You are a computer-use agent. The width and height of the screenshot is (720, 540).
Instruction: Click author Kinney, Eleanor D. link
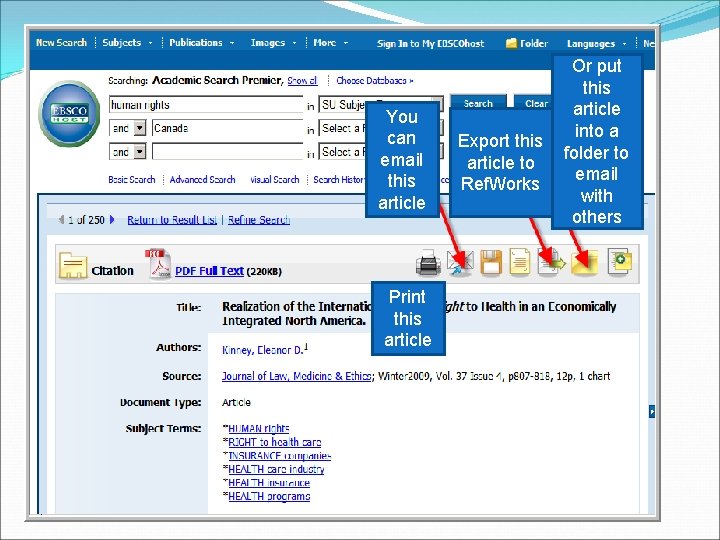click(263, 350)
